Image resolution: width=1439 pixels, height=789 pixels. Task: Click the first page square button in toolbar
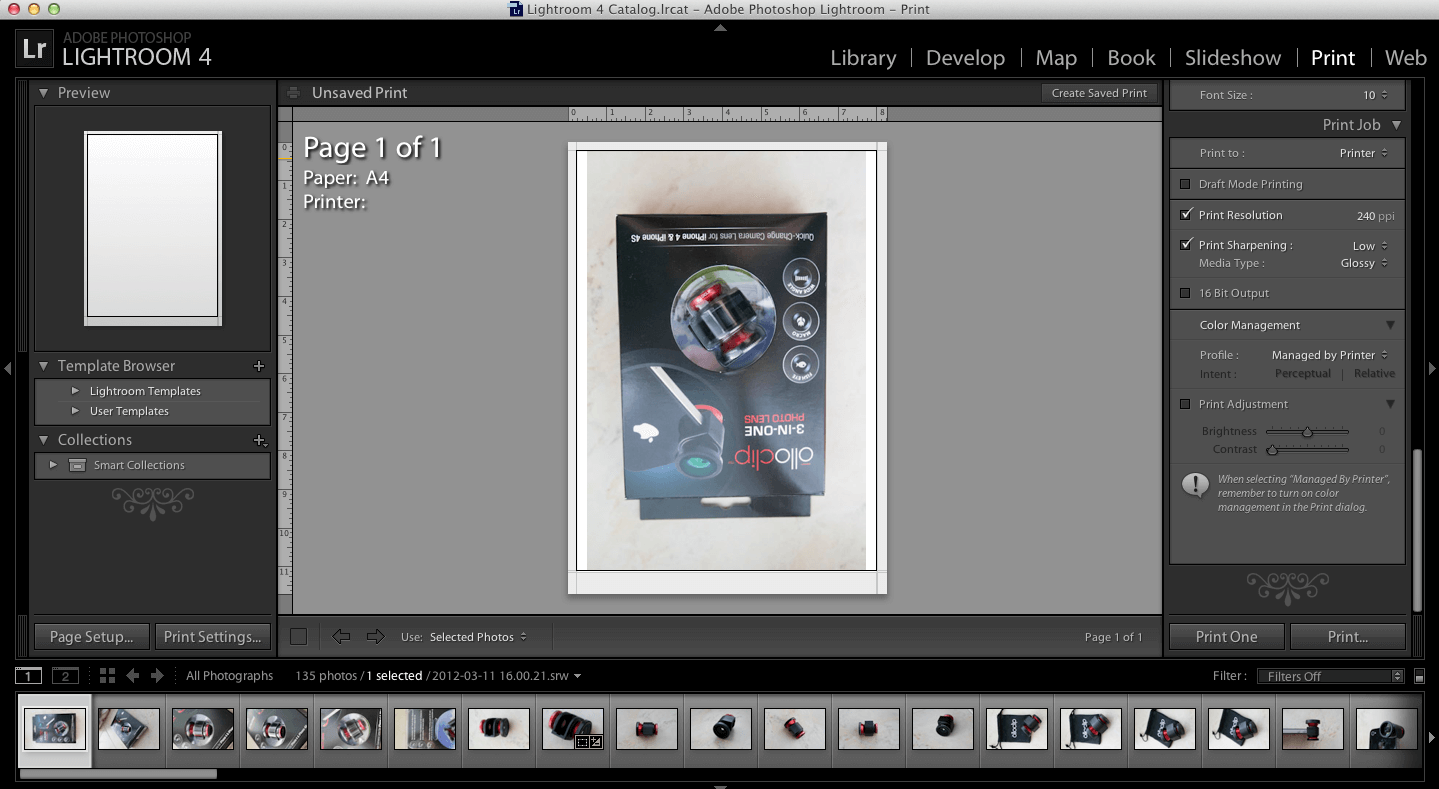point(298,636)
